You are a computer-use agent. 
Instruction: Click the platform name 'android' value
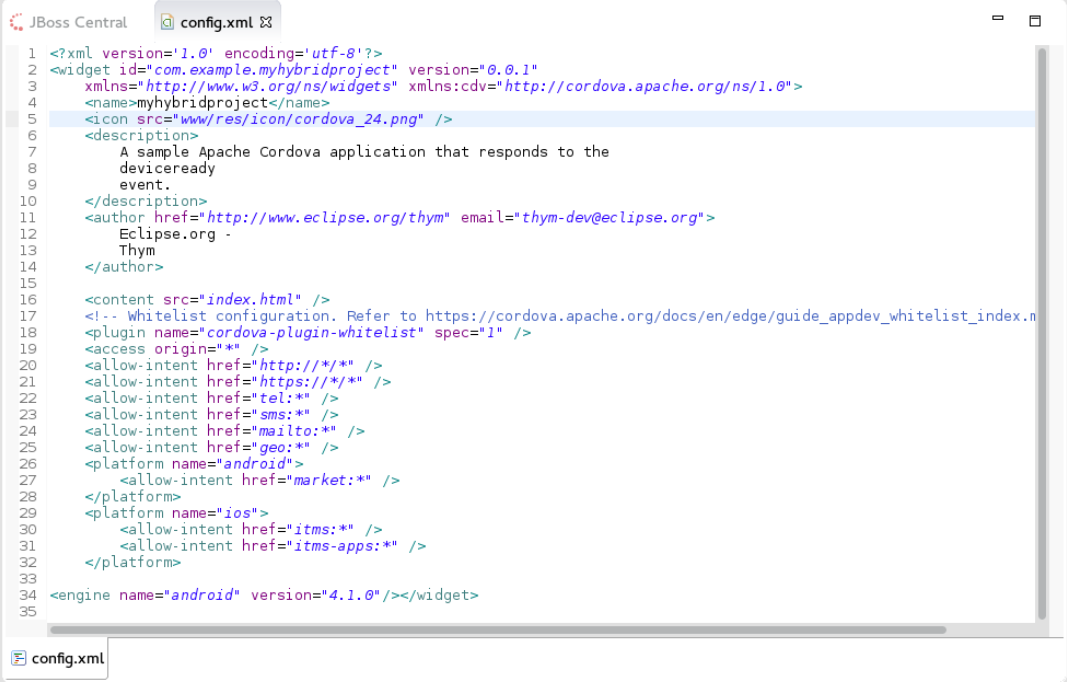click(255, 464)
